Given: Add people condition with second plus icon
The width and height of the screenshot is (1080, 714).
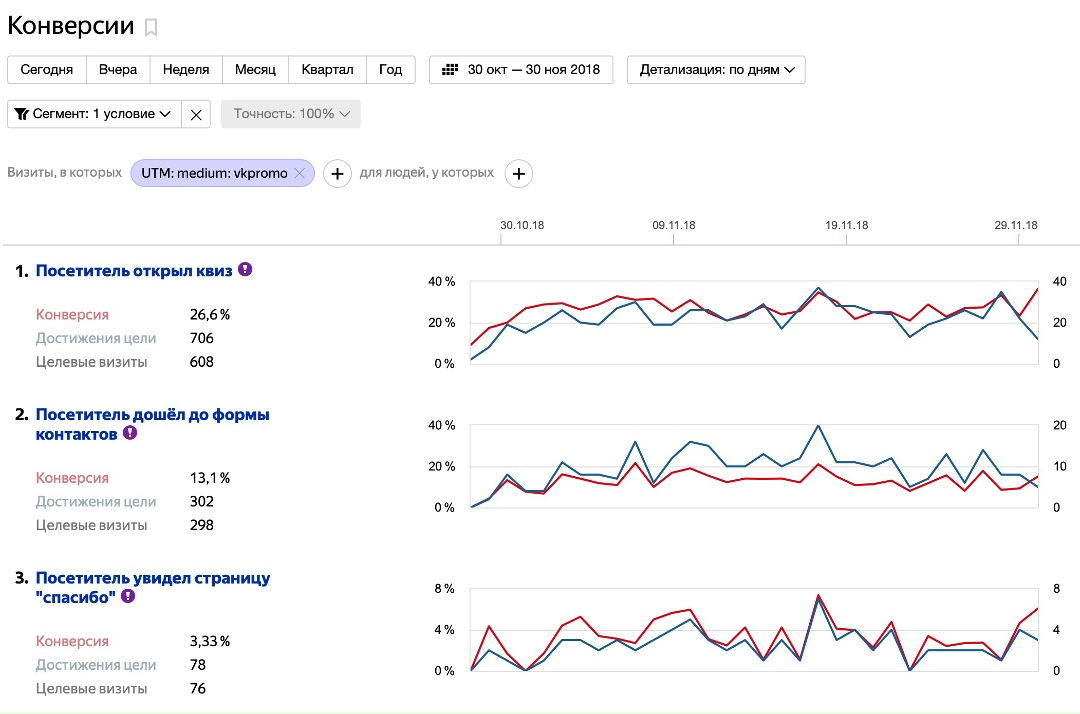Looking at the screenshot, I should pos(518,174).
